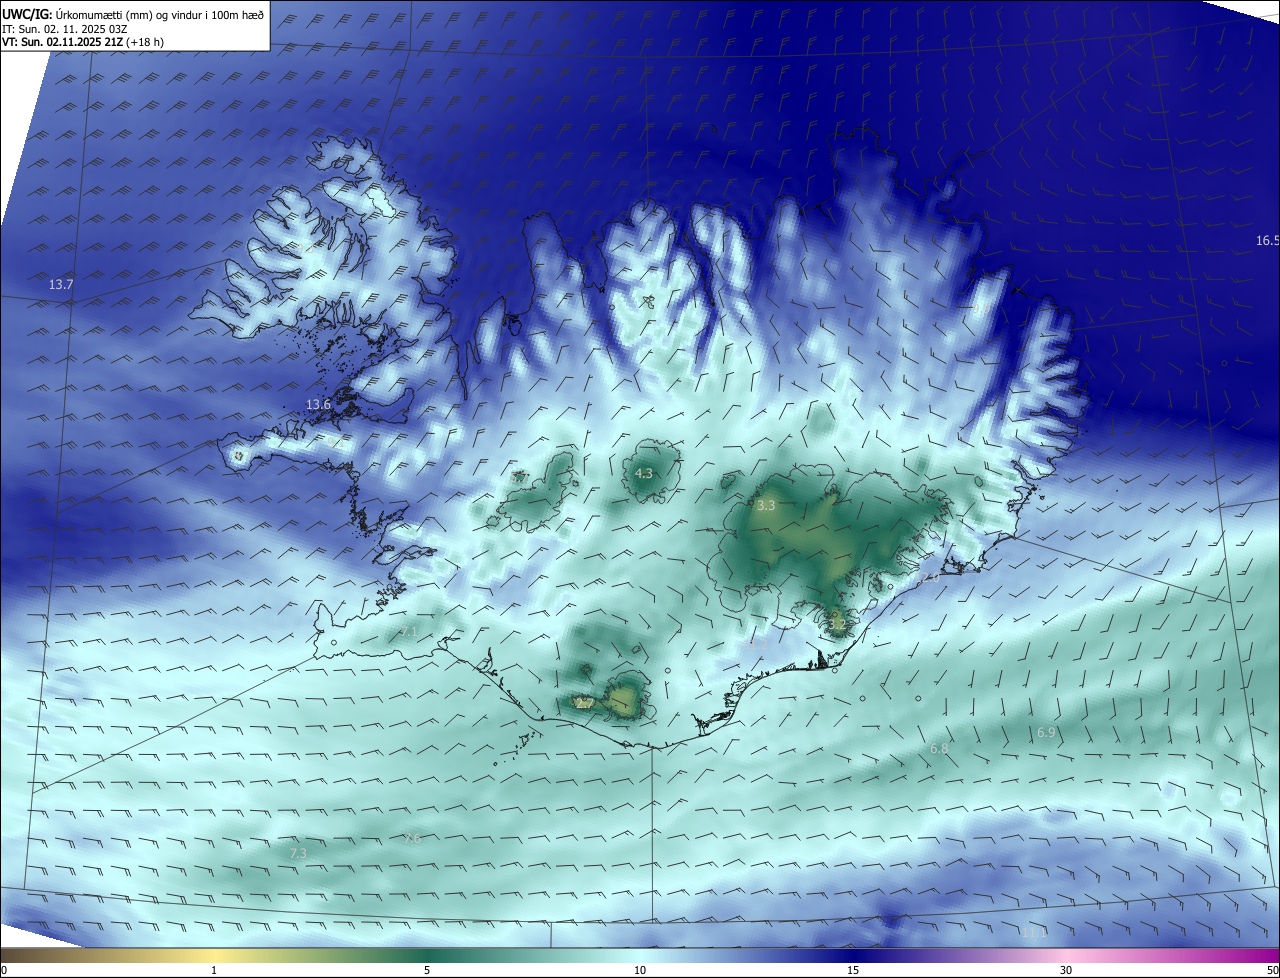The height and width of the screenshot is (978, 1280).
Task: Click the color scale at the 5 tick
Action: pos(427,970)
